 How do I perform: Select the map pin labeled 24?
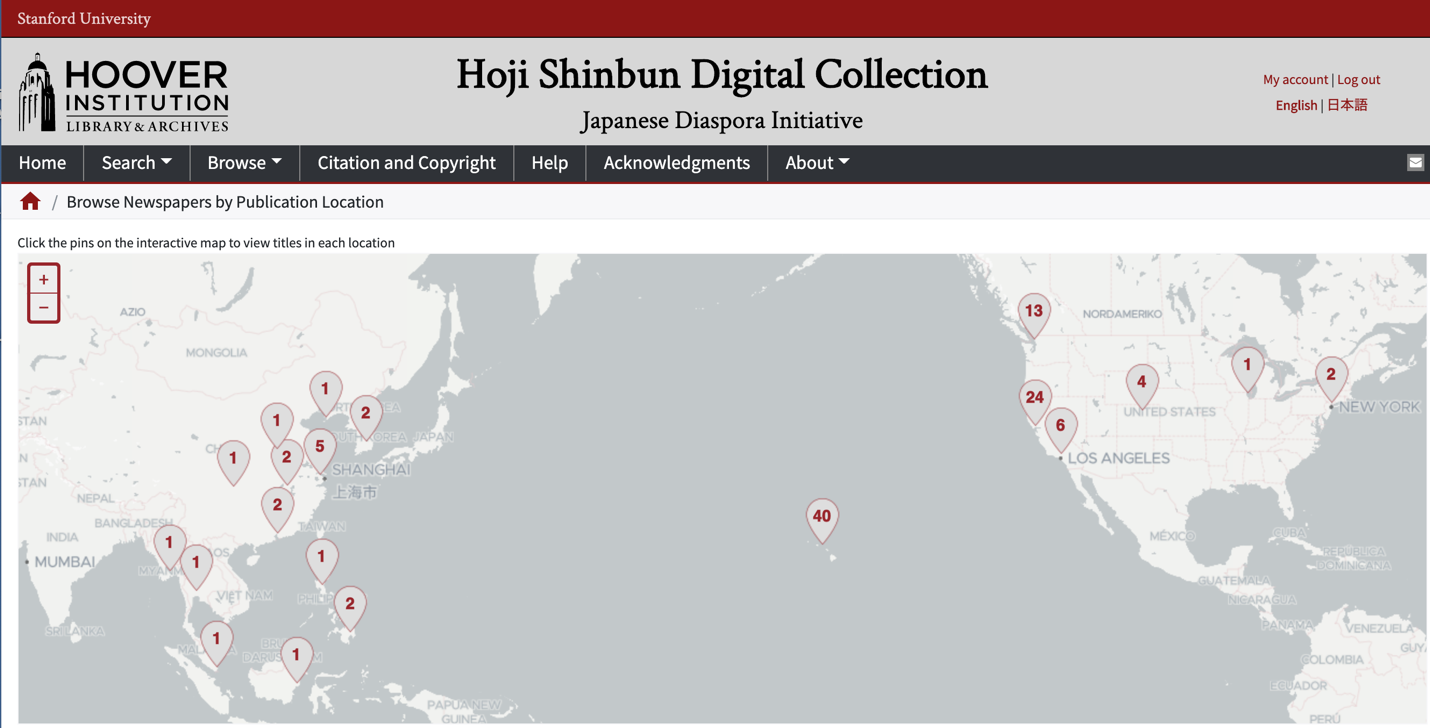tap(1035, 399)
